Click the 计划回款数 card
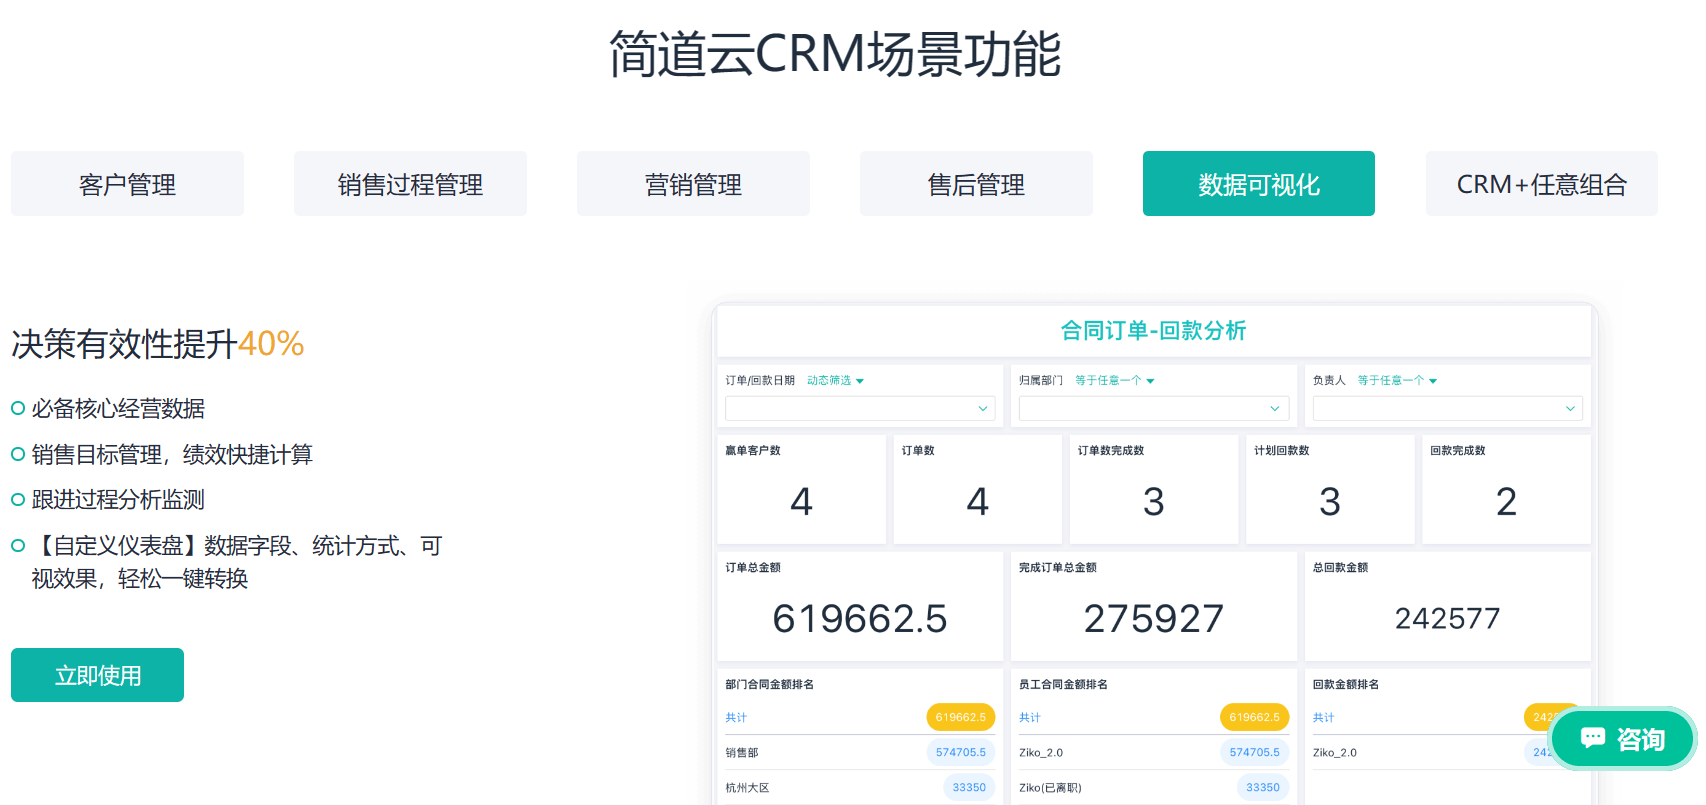The image size is (1706, 805). pyautogui.click(x=1330, y=489)
